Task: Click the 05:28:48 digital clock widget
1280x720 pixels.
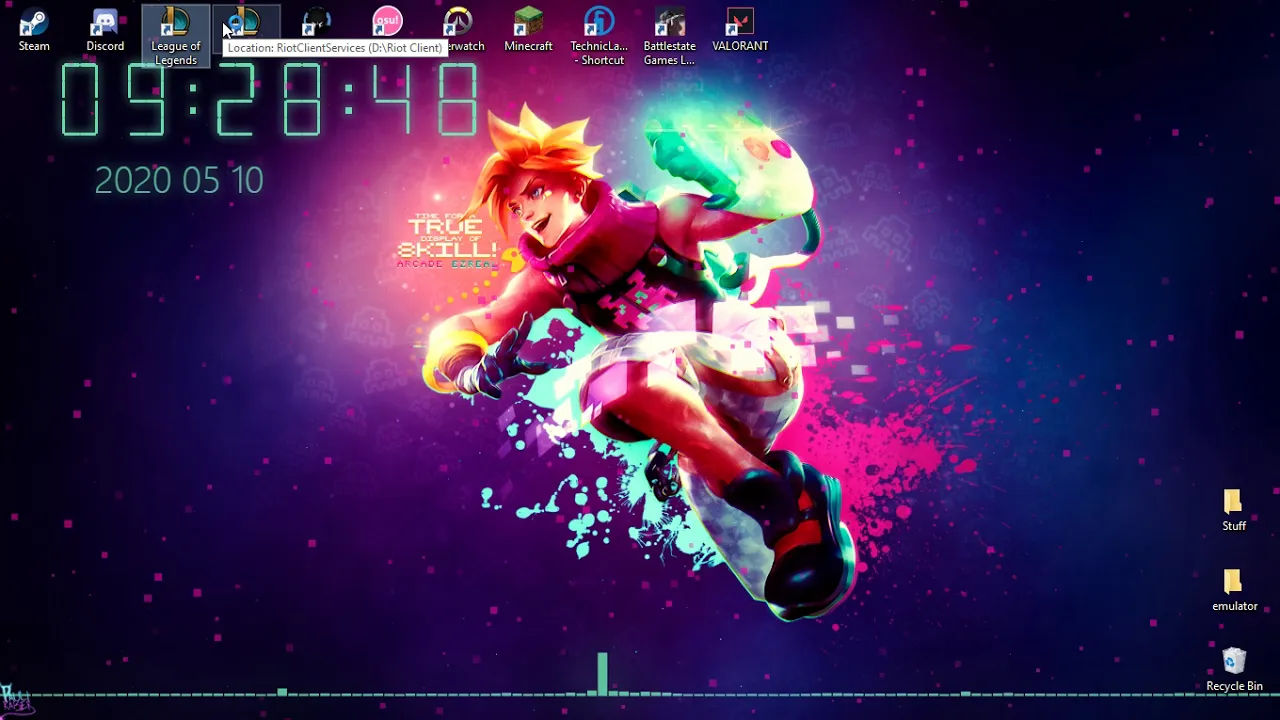Action: coord(270,100)
